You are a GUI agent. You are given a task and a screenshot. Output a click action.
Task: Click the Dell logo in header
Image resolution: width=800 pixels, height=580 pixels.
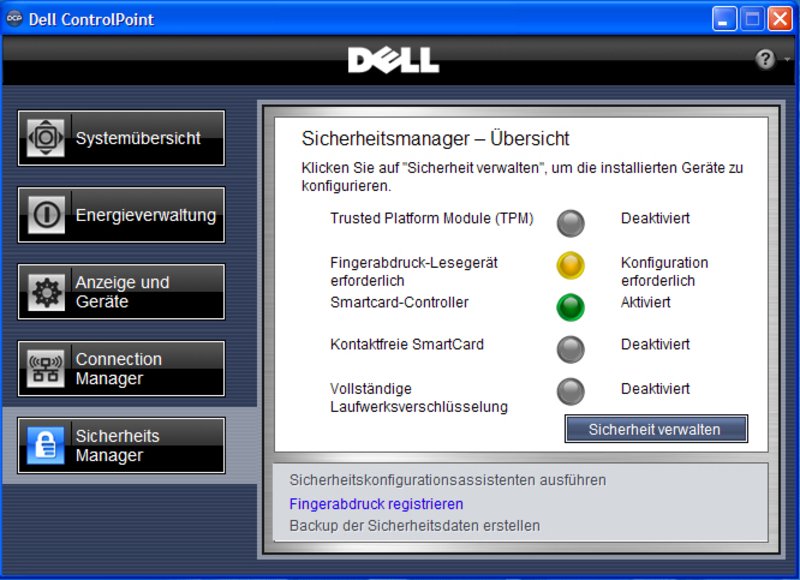pyautogui.click(x=393, y=60)
